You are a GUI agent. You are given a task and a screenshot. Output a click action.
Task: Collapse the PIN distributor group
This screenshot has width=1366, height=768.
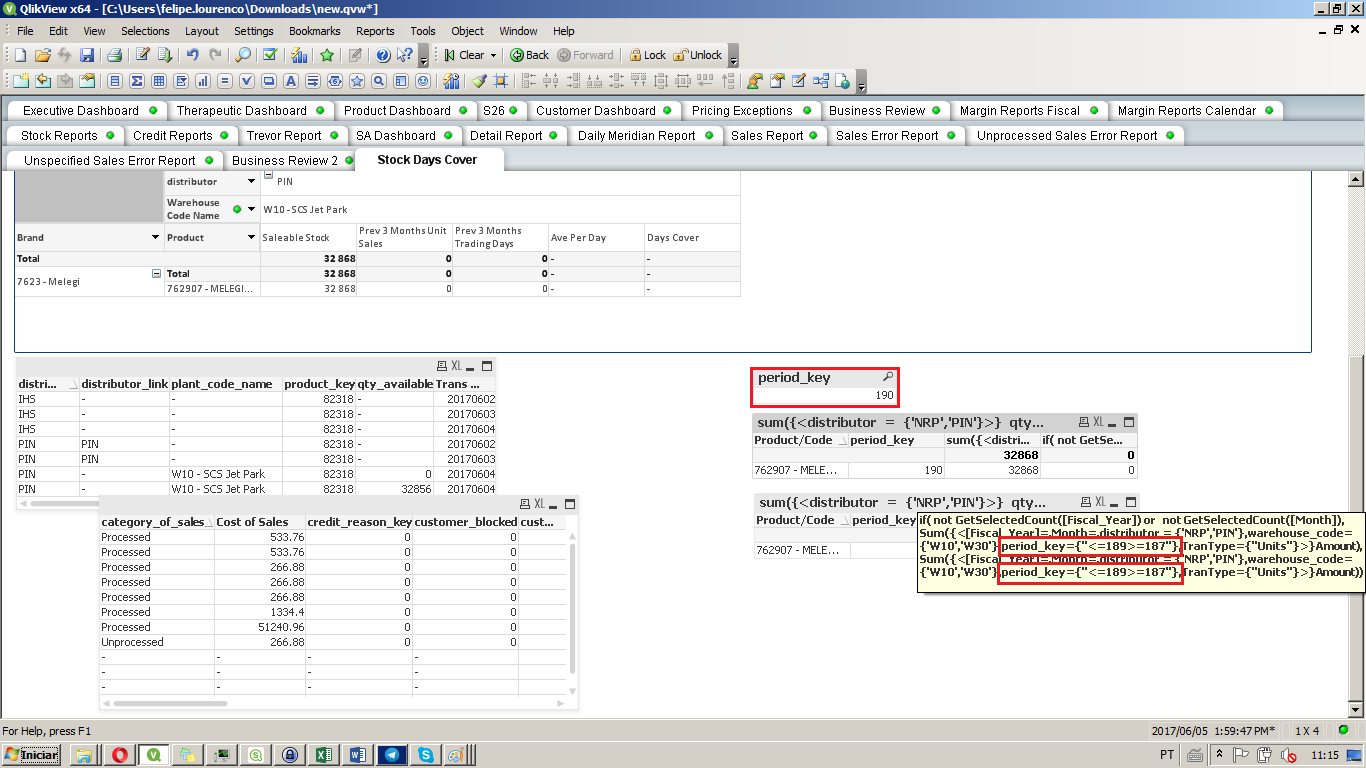point(268,176)
